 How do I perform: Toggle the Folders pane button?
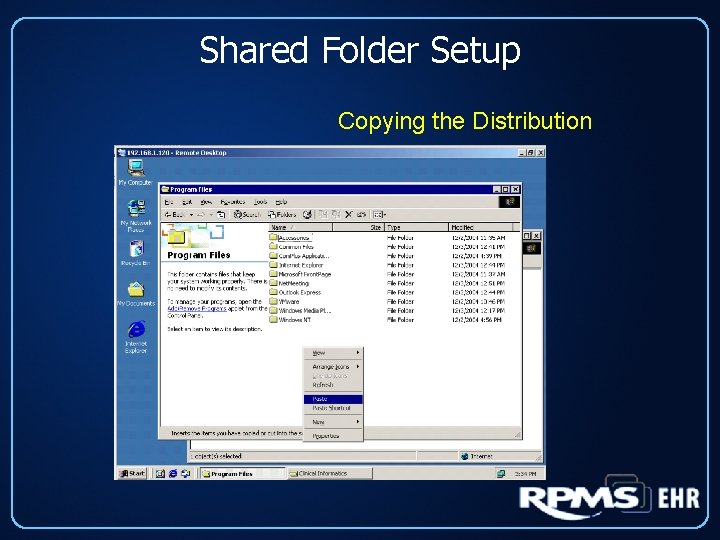click(282, 215)
